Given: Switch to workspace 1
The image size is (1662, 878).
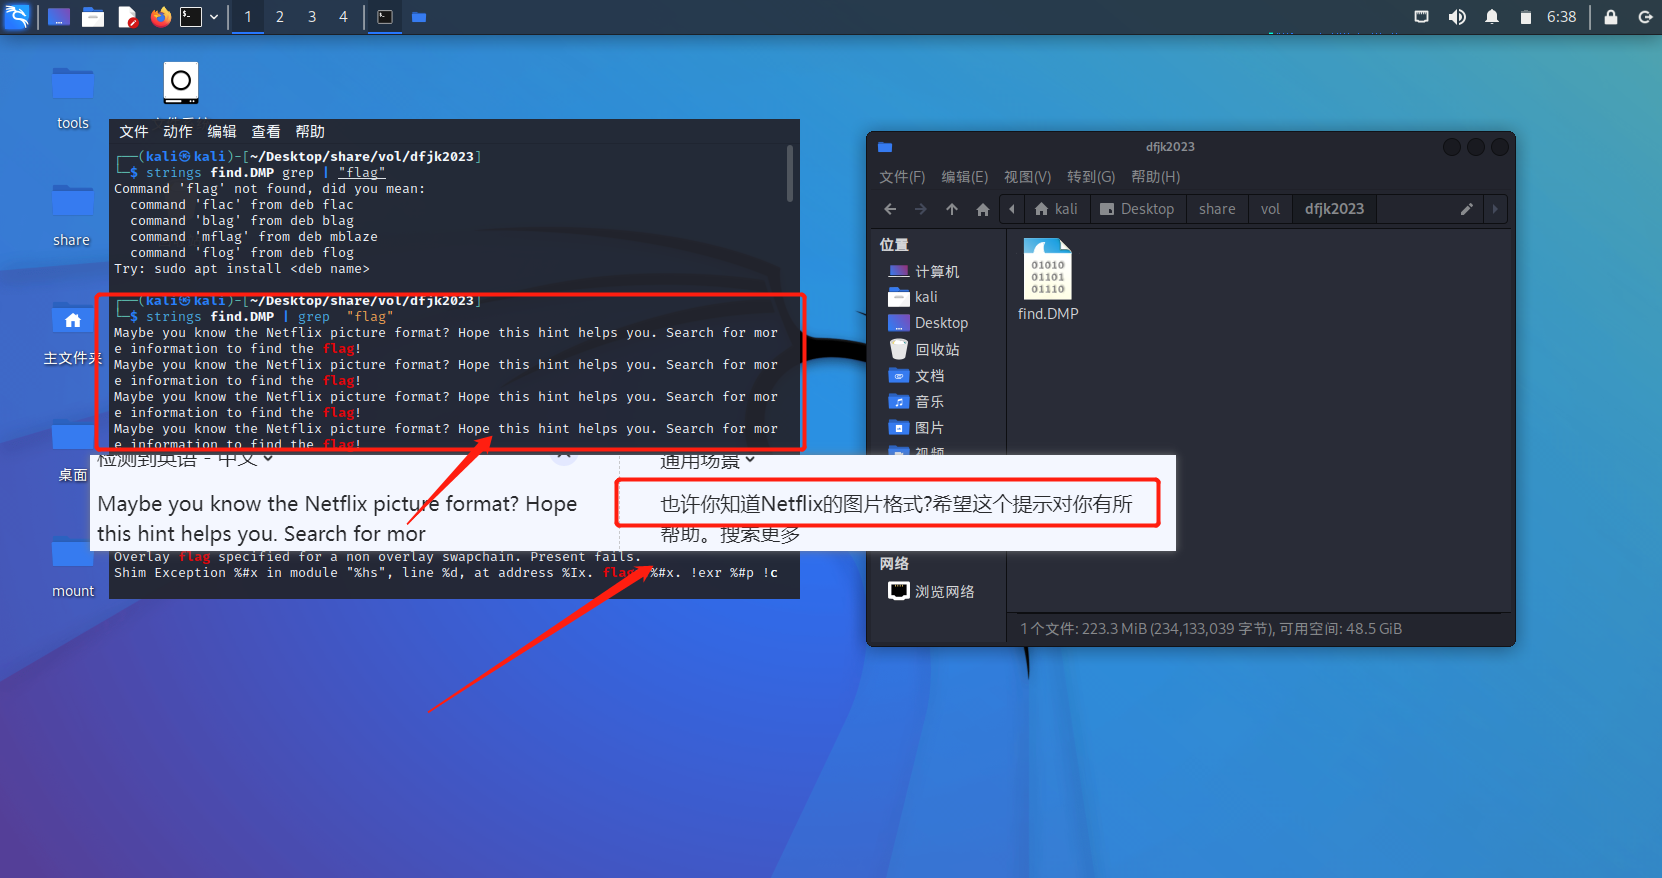Looking at the screenshot, I should coord(248,17).
